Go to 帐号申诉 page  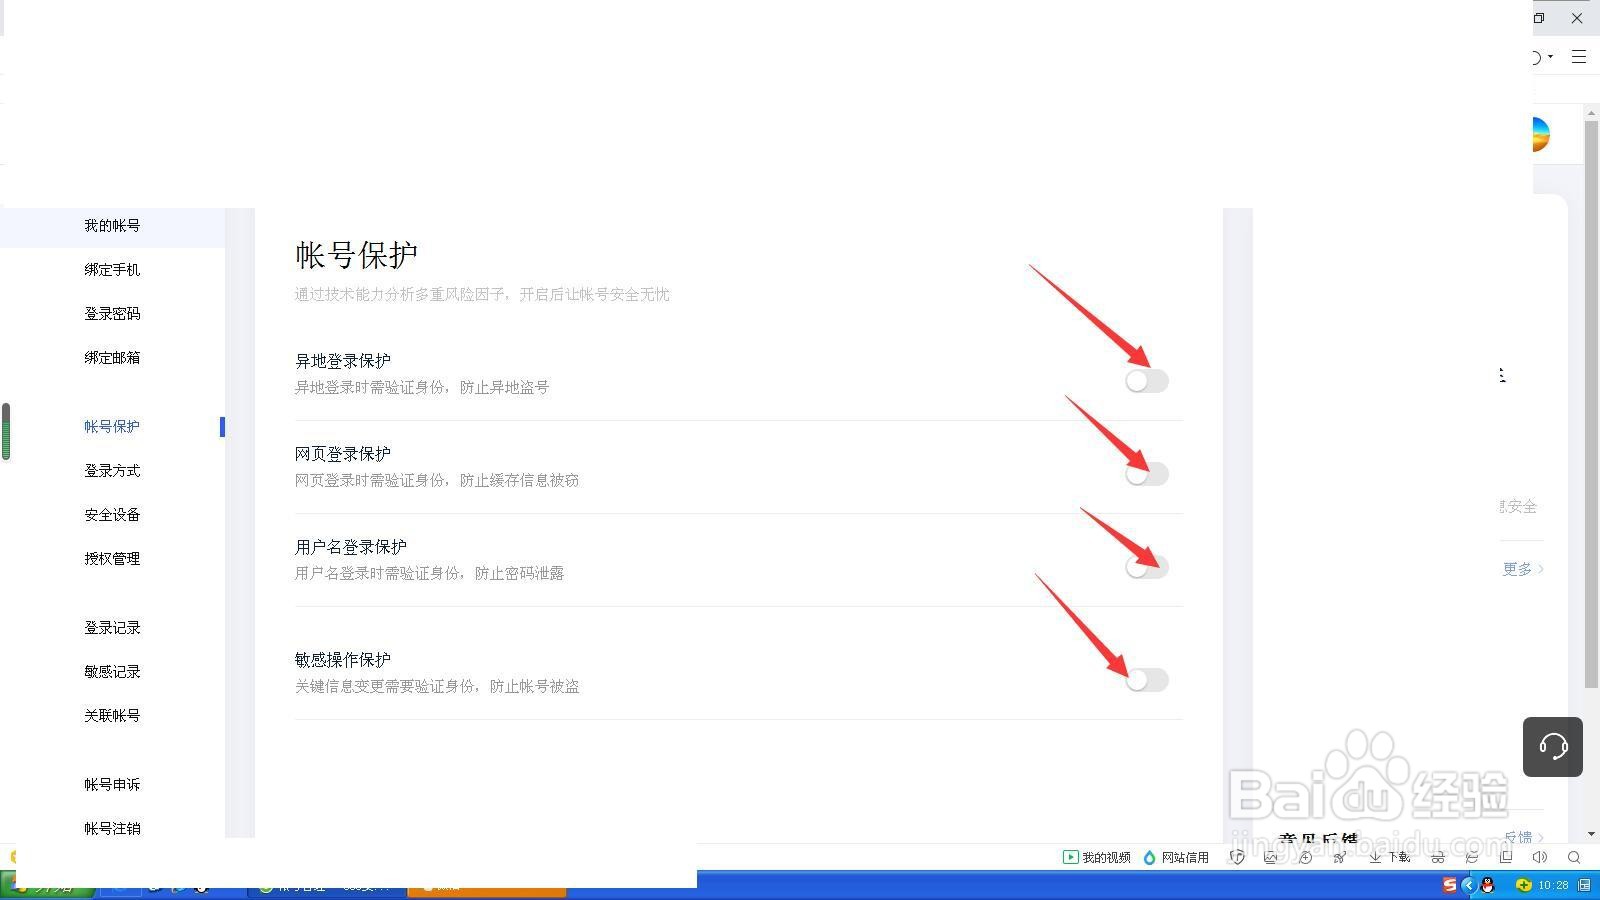point(112,785)
